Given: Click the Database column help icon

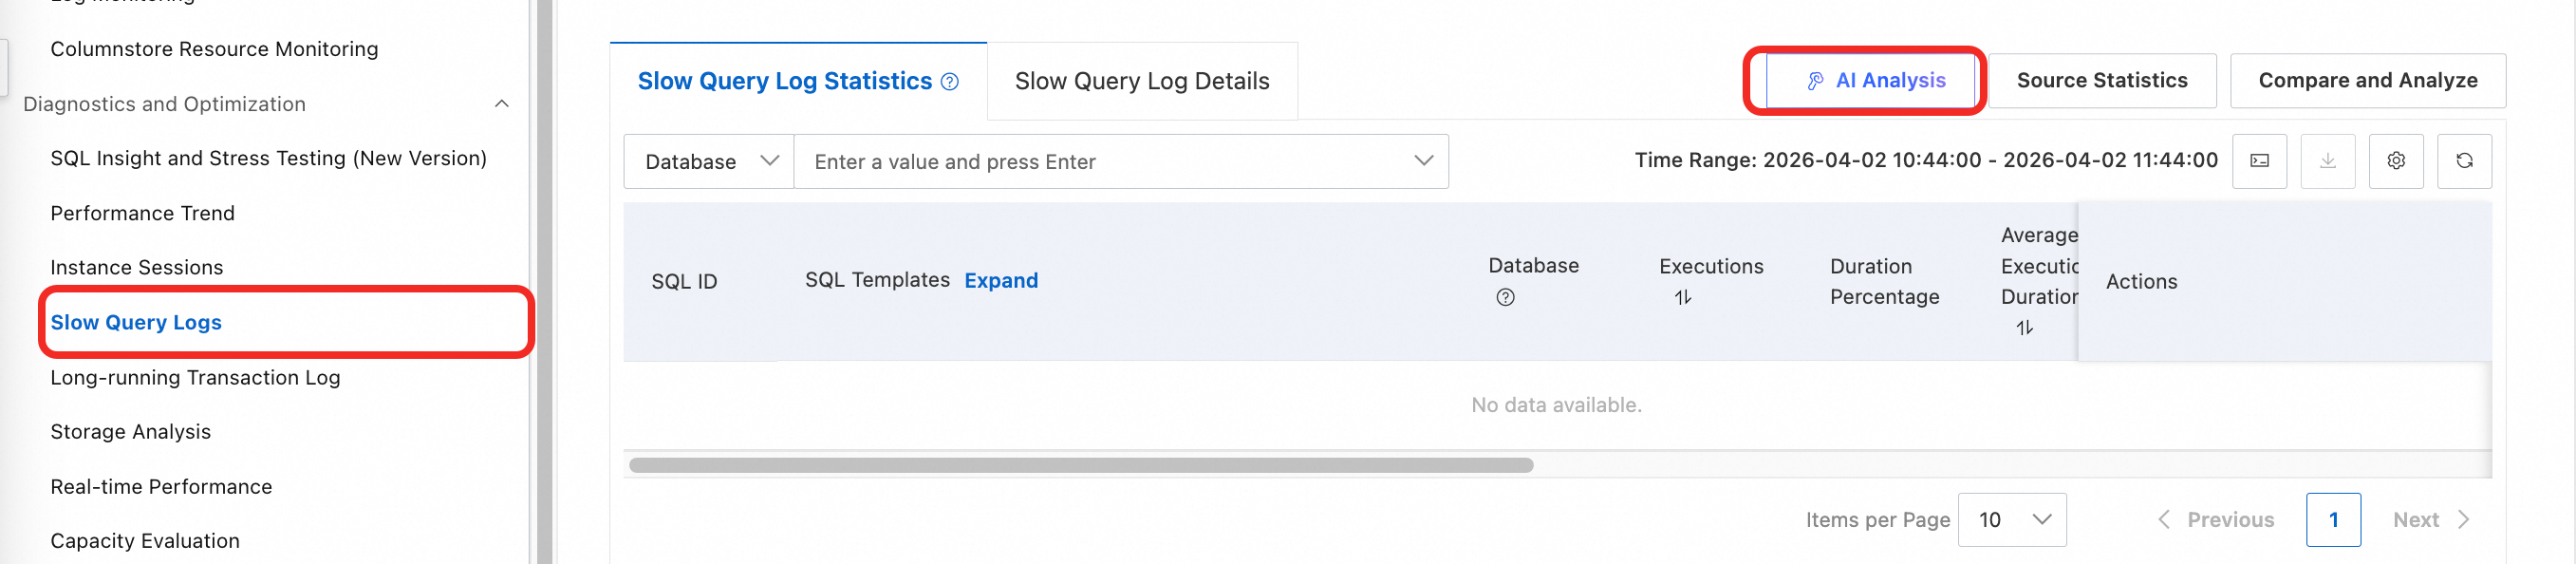Looking at the screenshot, I should point(1505,297).
